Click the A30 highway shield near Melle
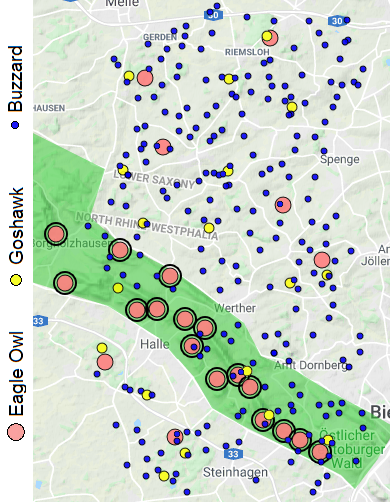 [213, 15]
